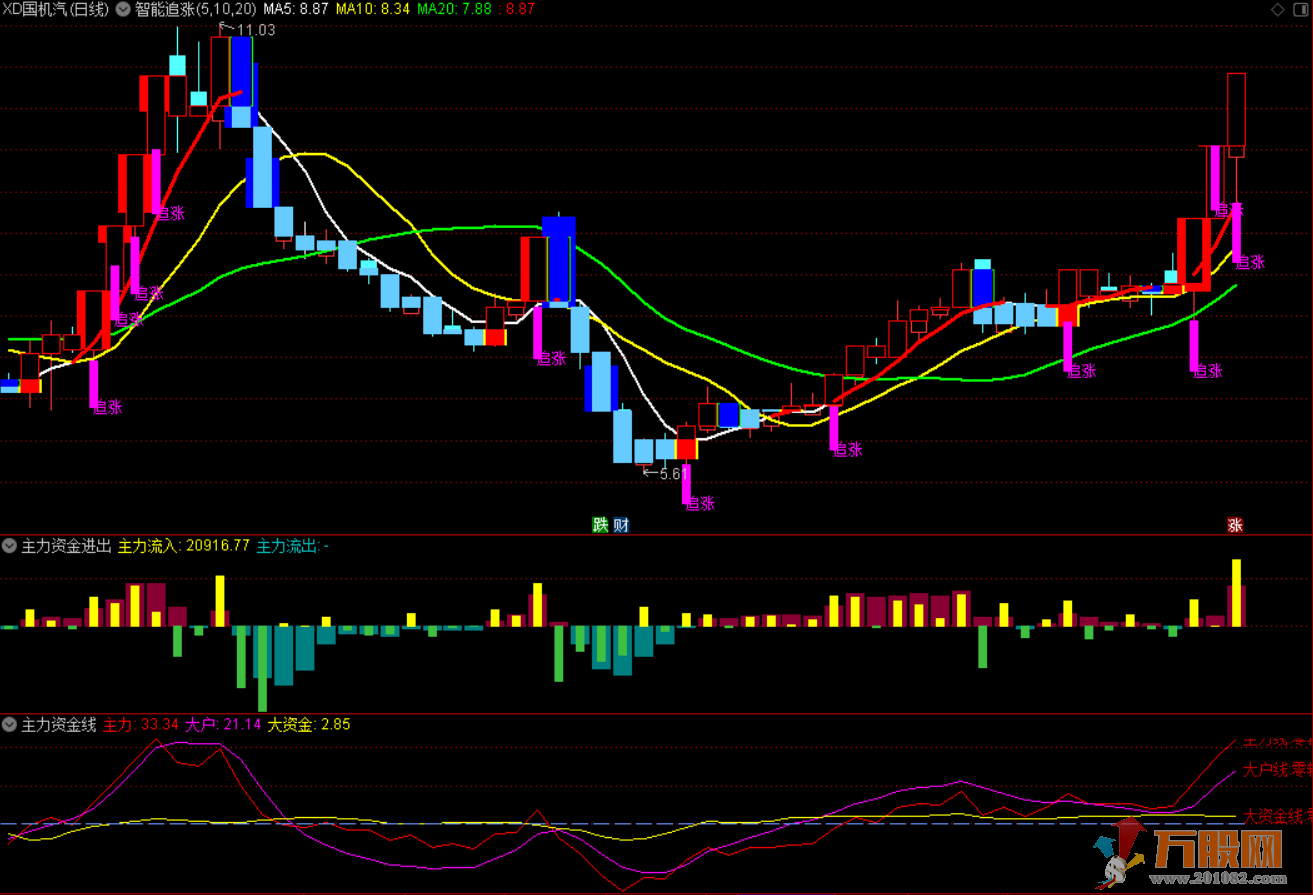Expand the 主力资金线 indicator dropdown arrow
Image resolution: width=1313 pixels, height=895 pixels.
[x=10, y=724]
